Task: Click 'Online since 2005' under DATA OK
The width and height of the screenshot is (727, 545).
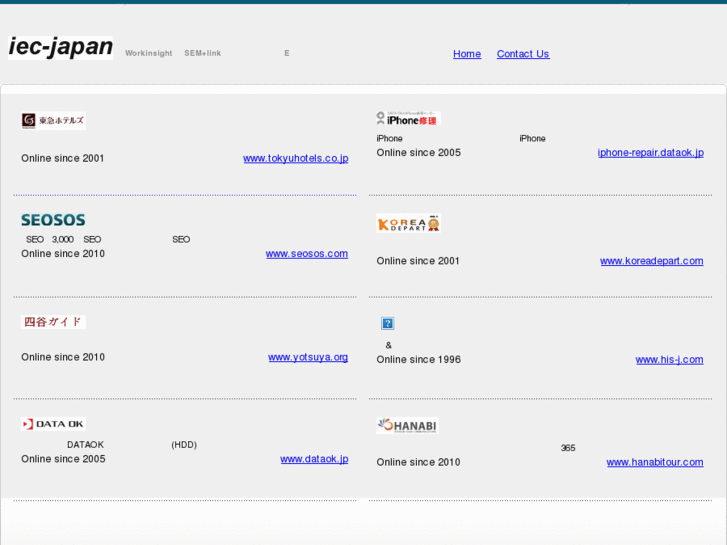Action: pos(63,459)
